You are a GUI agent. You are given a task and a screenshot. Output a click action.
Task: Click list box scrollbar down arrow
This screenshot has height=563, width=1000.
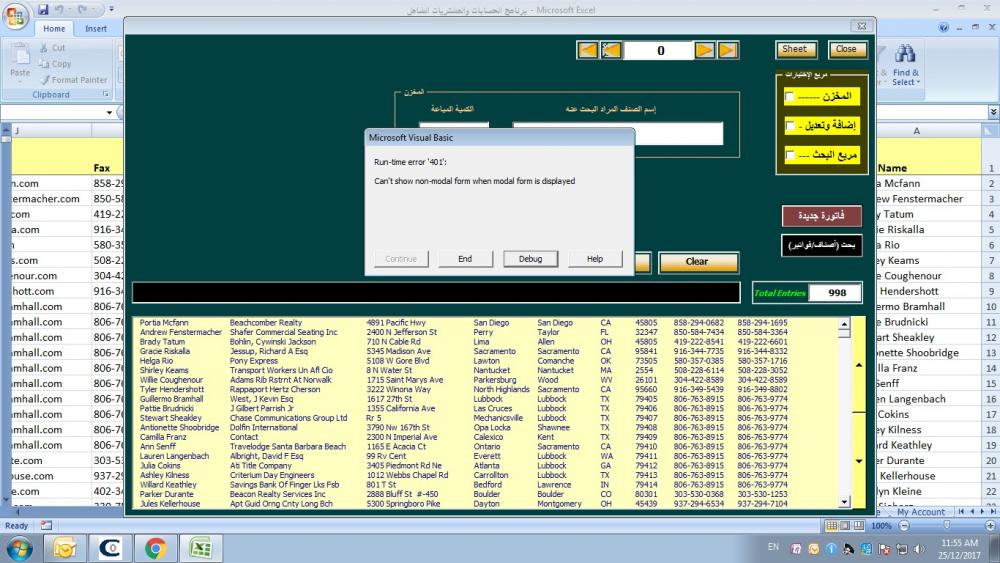point(844,502)
